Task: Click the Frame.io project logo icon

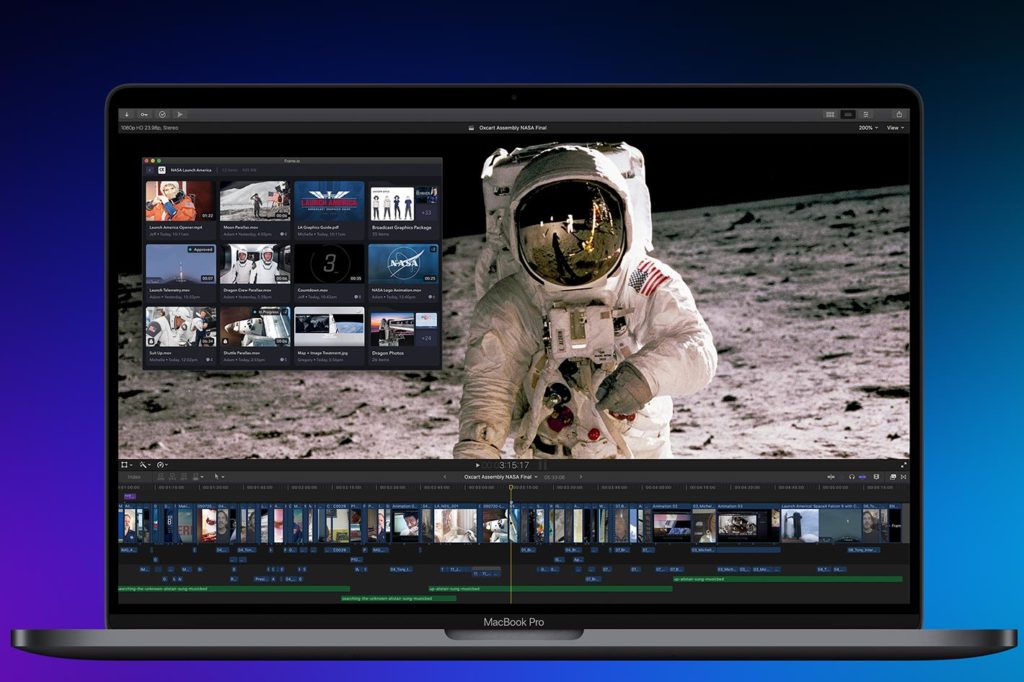Action: (161, 170)
